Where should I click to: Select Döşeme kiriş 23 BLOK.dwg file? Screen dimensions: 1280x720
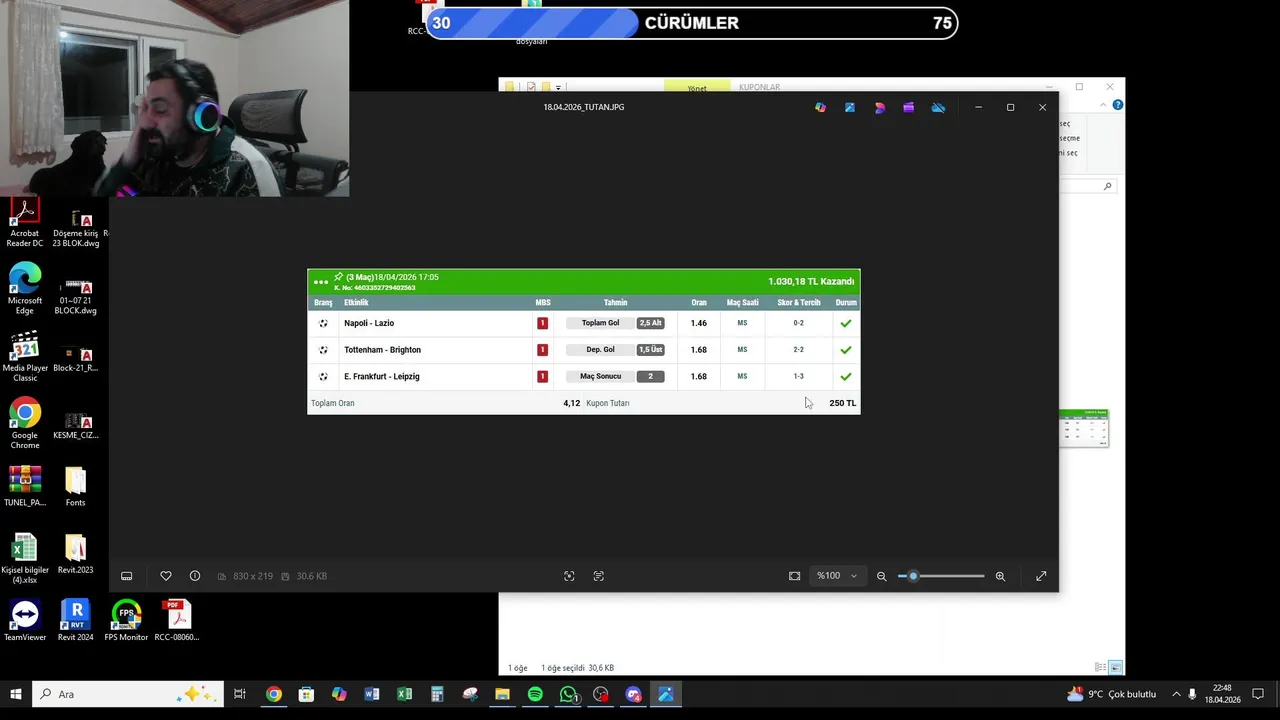(x=76, y=229)
